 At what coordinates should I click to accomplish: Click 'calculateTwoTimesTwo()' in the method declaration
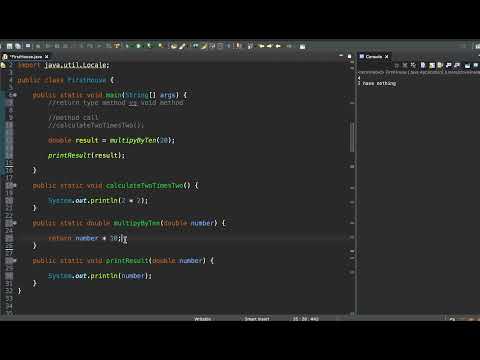tap(148, 185)
